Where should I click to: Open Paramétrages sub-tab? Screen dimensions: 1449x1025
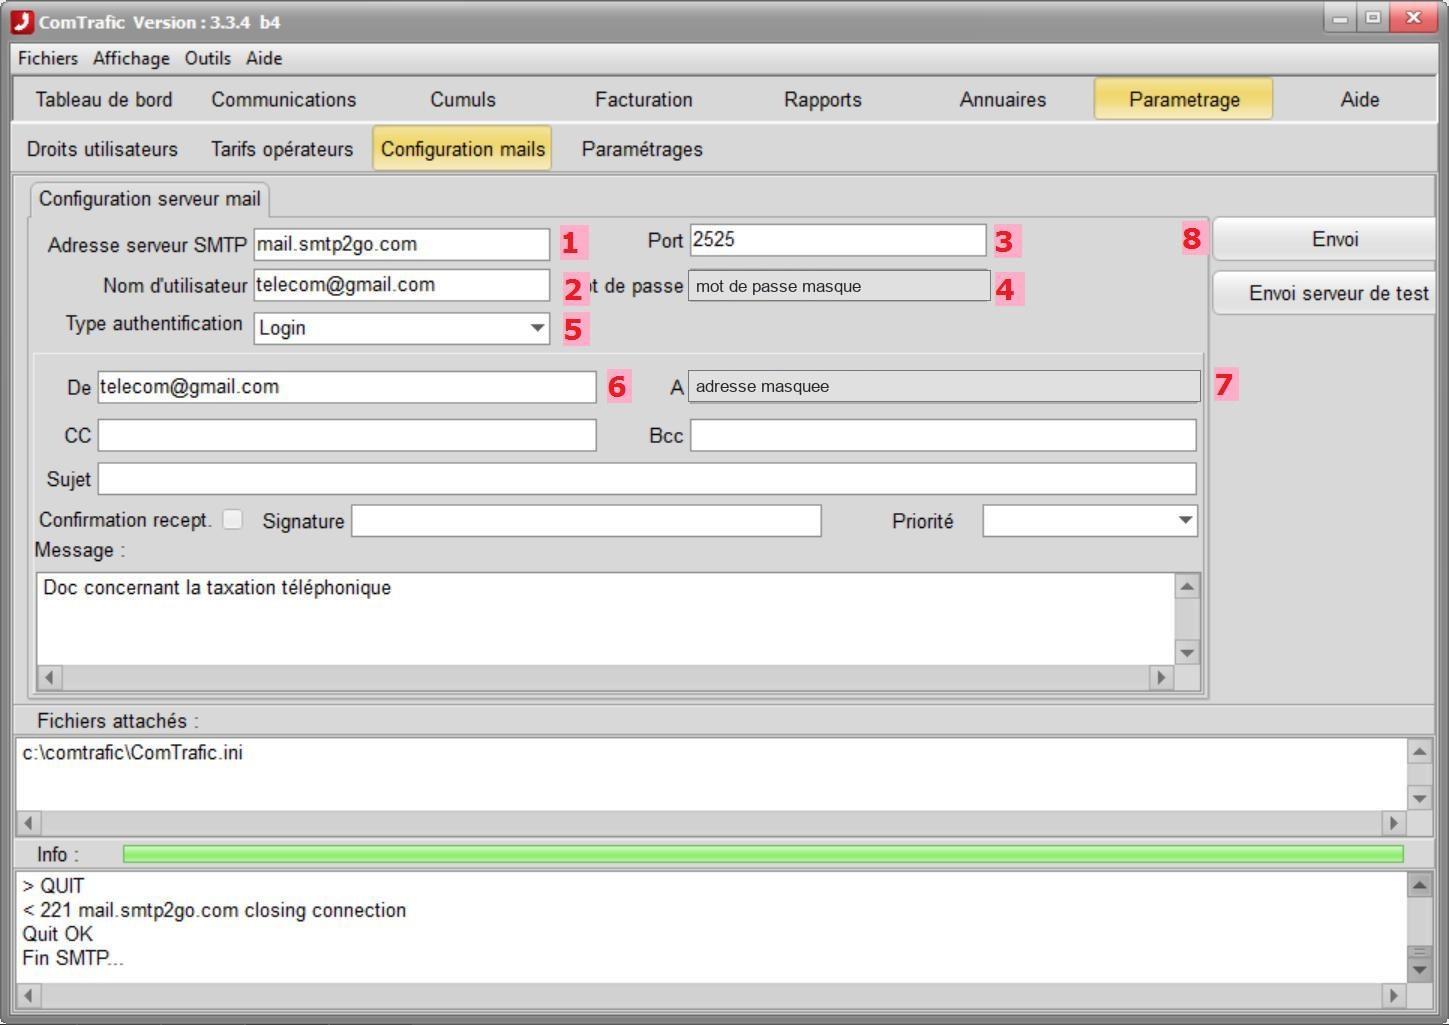(642, 149)
